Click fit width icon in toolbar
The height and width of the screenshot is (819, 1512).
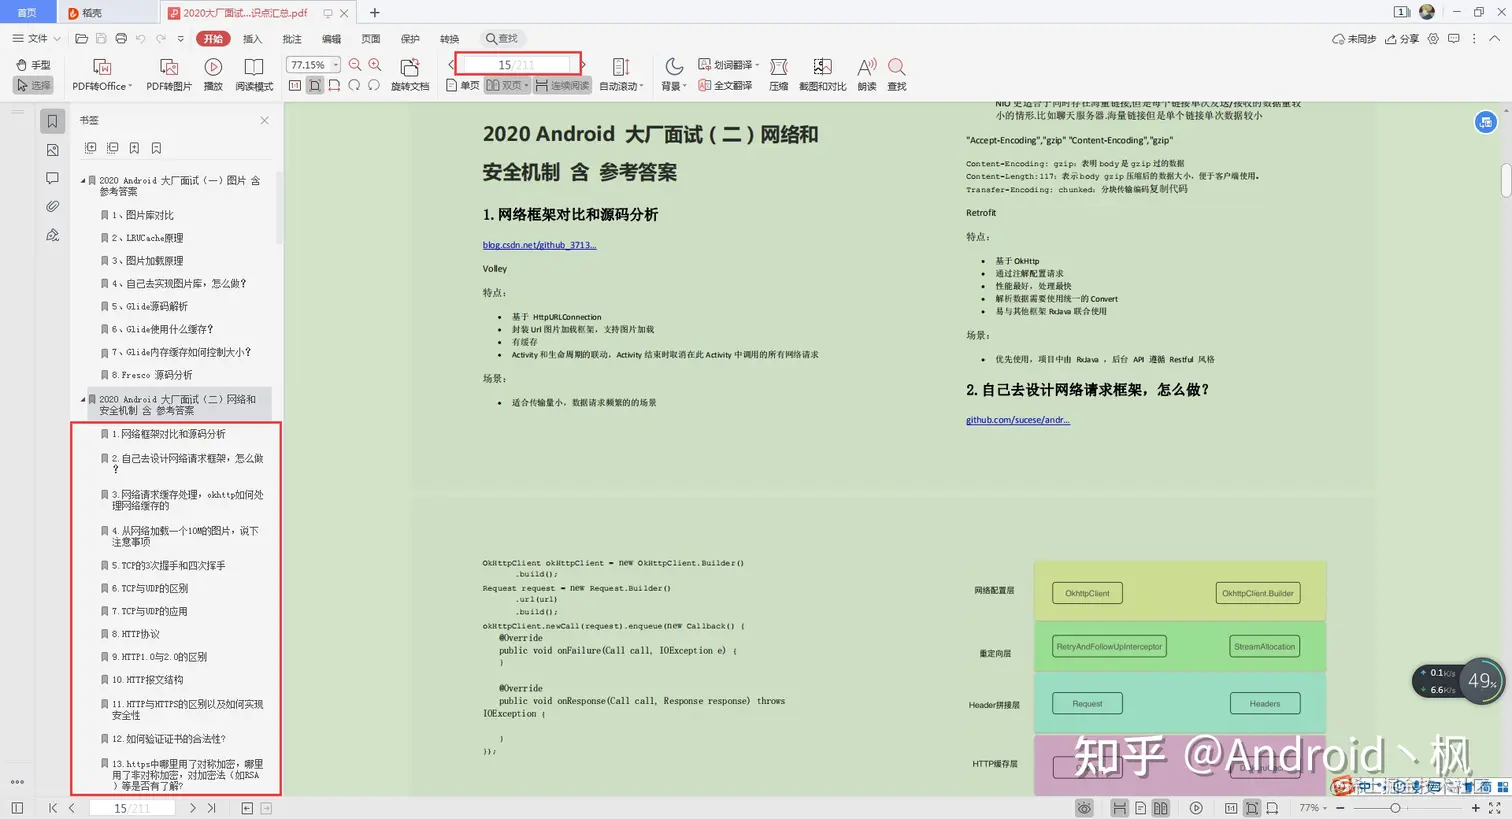pyautogui.click(x=334, y=86)
